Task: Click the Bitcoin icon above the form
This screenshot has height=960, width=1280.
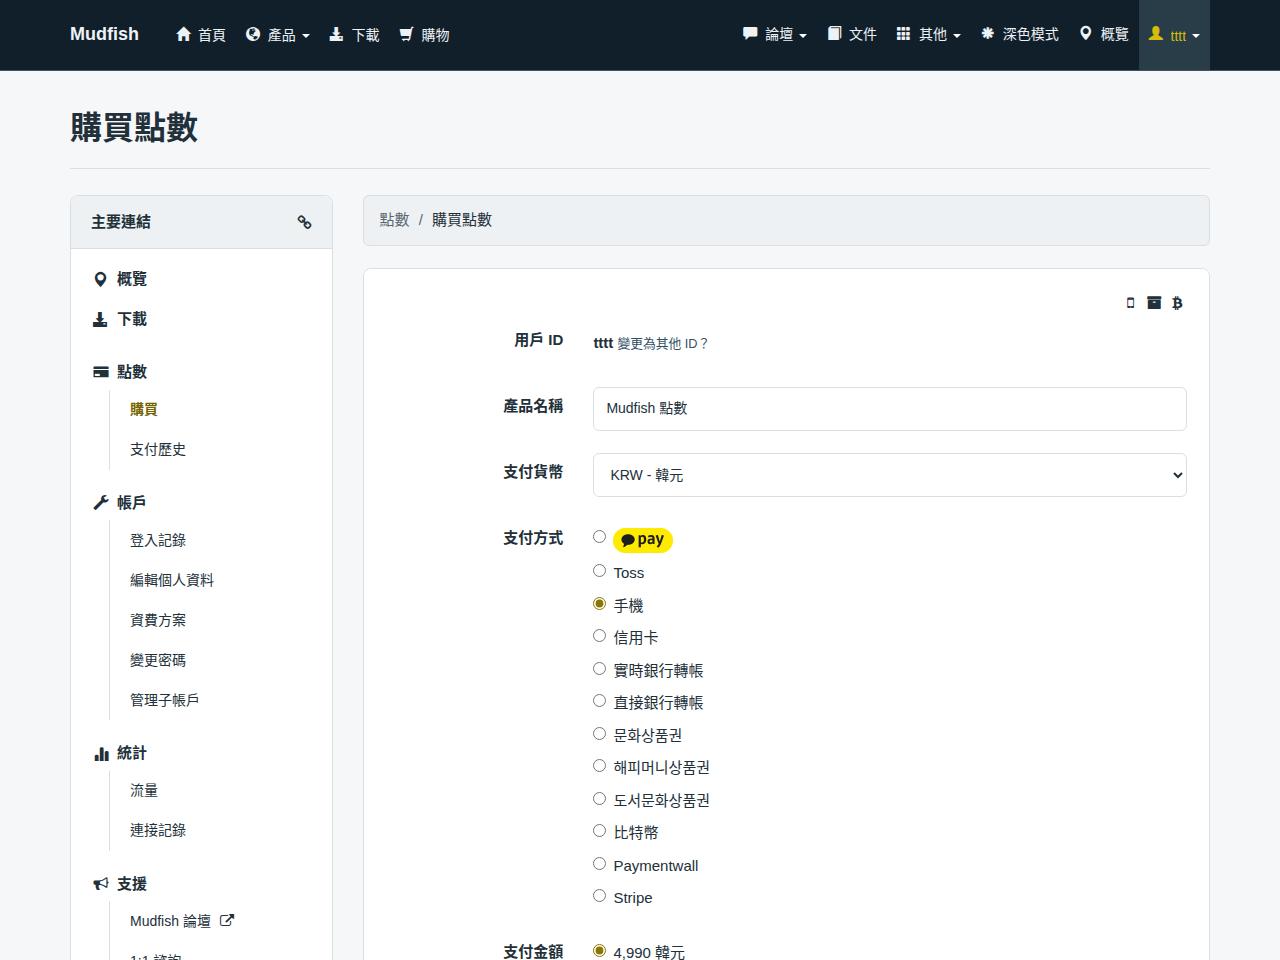Action: pos(1177,303)
